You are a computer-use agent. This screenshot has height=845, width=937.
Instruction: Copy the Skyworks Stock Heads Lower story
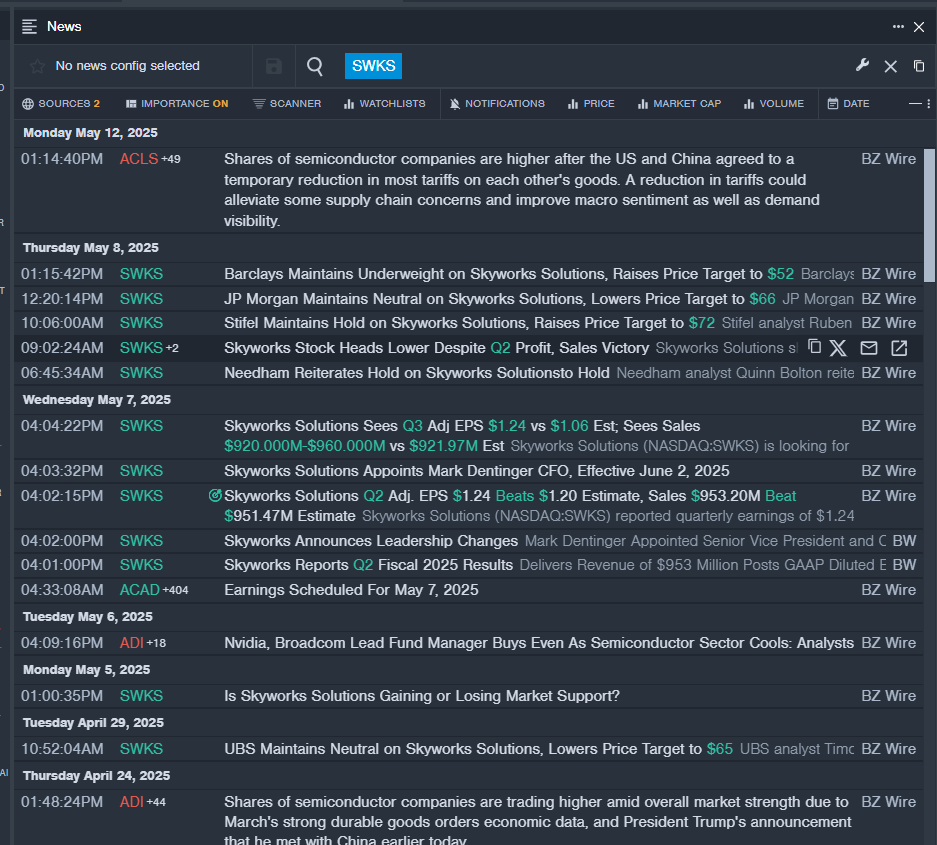[814, 347]
